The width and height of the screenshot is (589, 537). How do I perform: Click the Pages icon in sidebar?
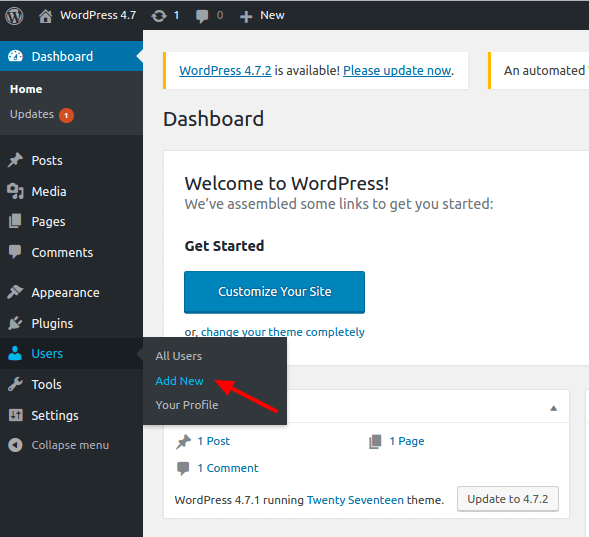pos(15,221)
